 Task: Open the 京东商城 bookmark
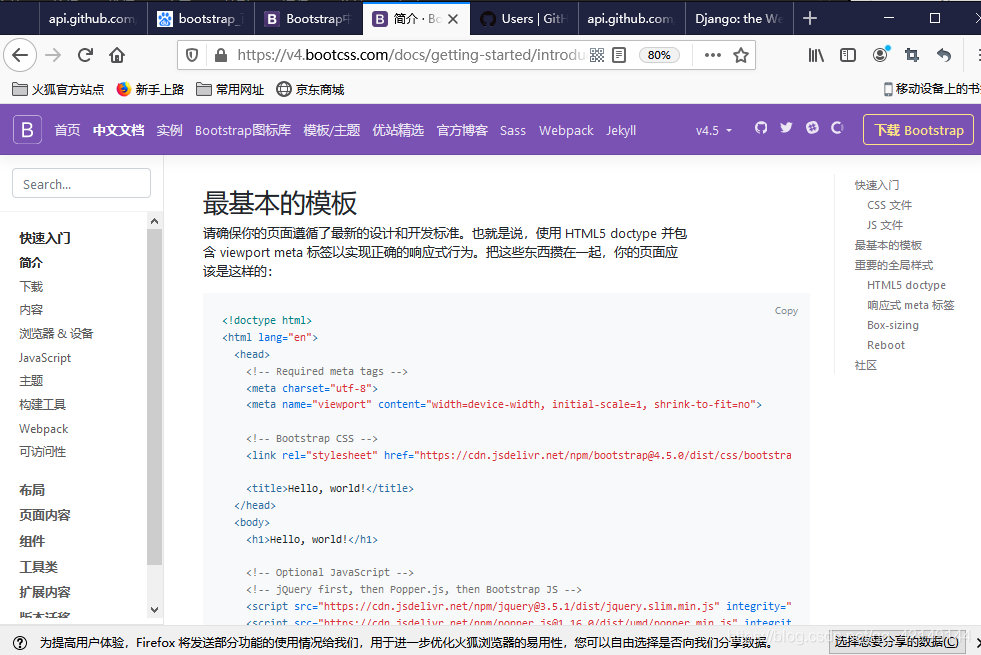coord(310,89)
